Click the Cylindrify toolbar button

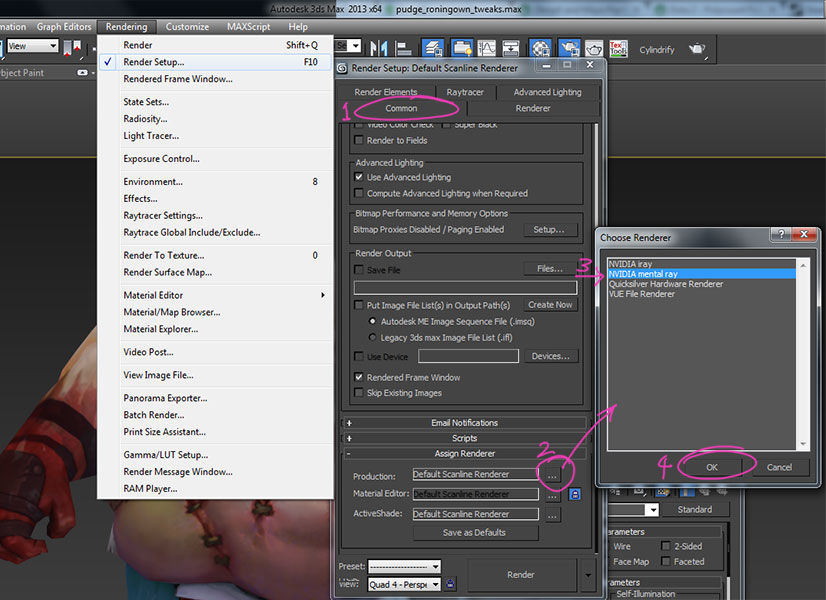(x=656, y=50)
